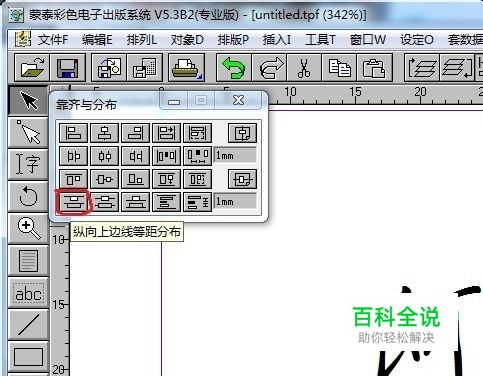Click vertical bottom-edge equal distribute icon
The image size is (483, 376).
point(136,202)
